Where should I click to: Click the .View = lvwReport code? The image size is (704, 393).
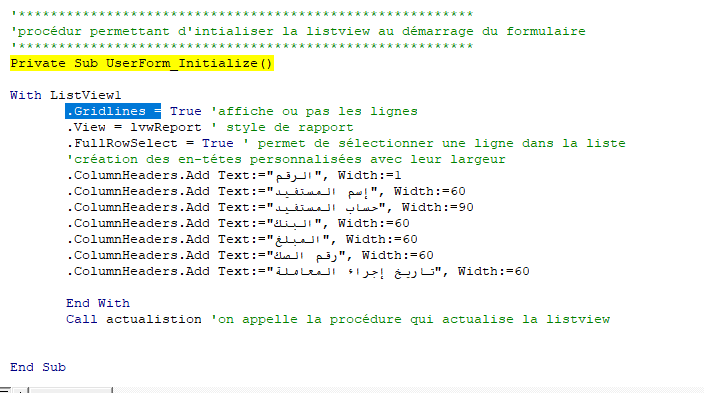point(134,128)
